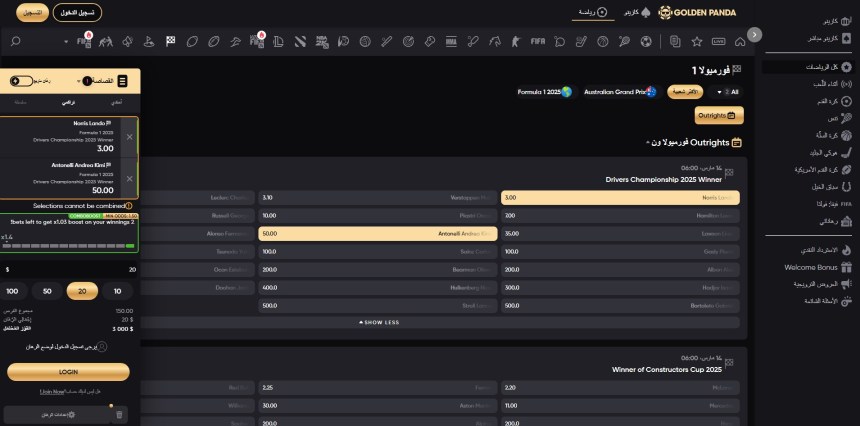The image size is (860, 426).
Task: Select the League of Legends L icon
Action: tap(279, 41)
